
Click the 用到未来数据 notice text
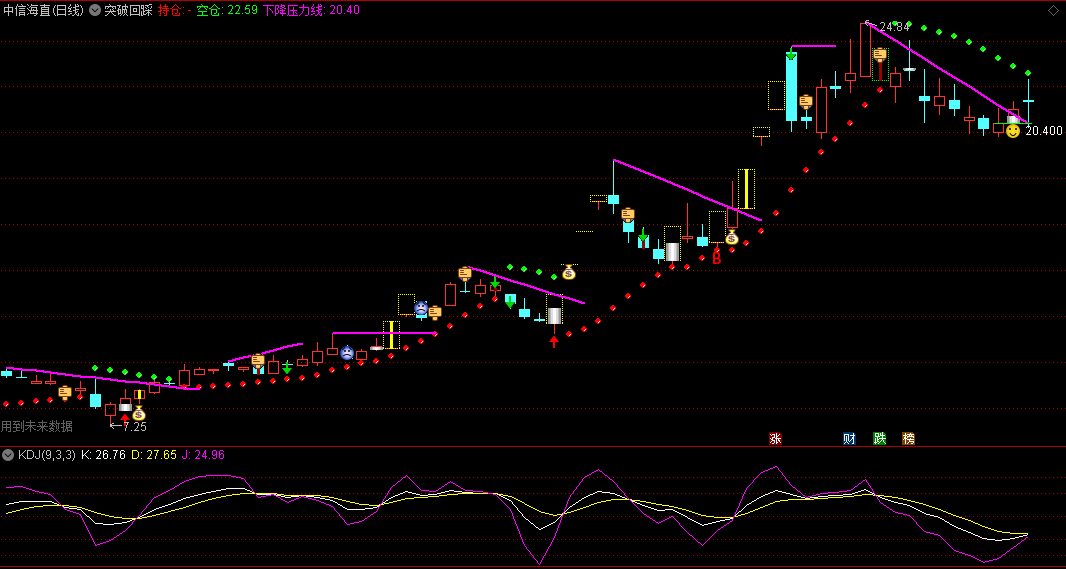coord(37,426)
